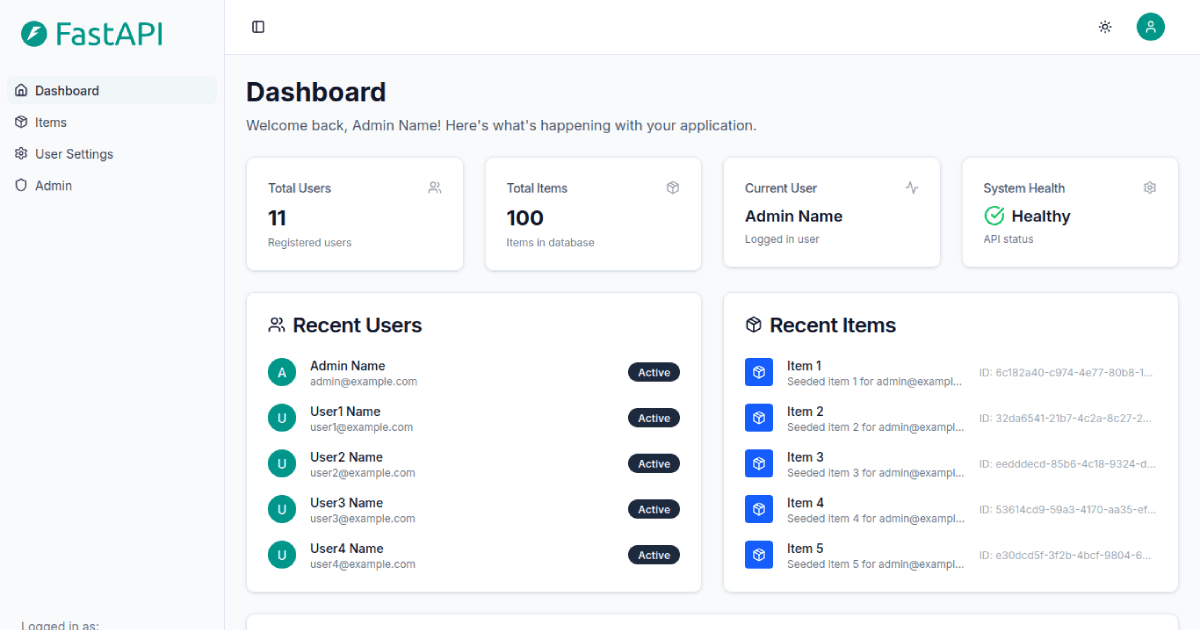Image resolution: width=1200 pixels, height=630 pixels.
Task: Click the Dashboard home icon
Action: (x=21, y=90)
